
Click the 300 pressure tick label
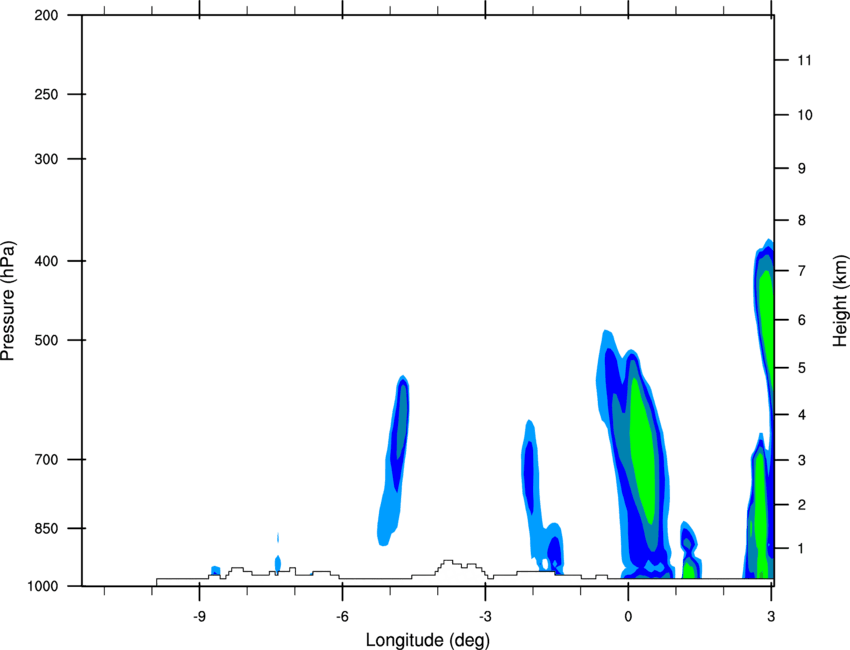[46, 159]
